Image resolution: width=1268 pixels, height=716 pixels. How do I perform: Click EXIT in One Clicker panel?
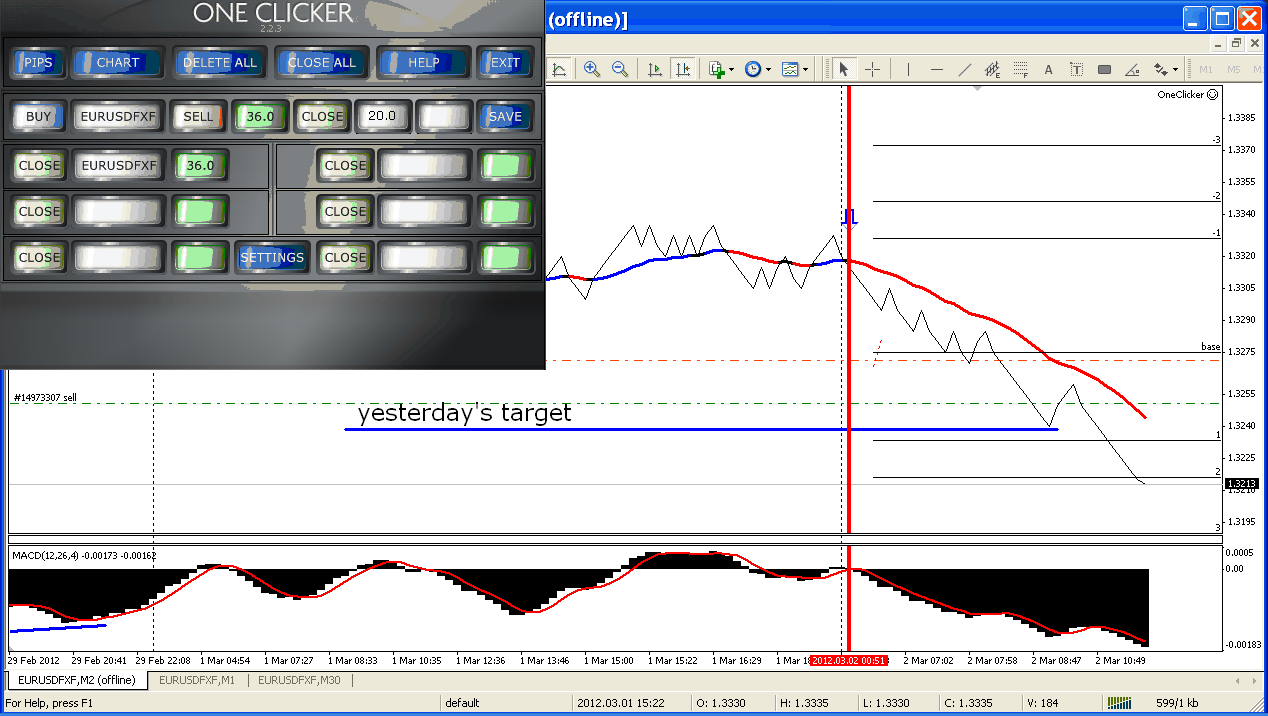[505, 62]
